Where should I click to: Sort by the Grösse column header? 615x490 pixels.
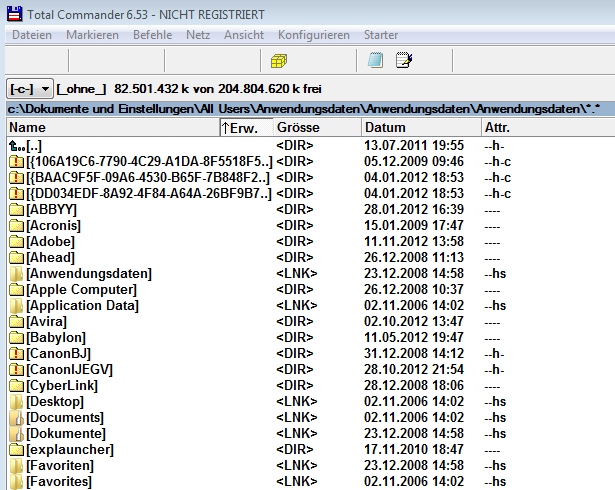coord(317,128)
